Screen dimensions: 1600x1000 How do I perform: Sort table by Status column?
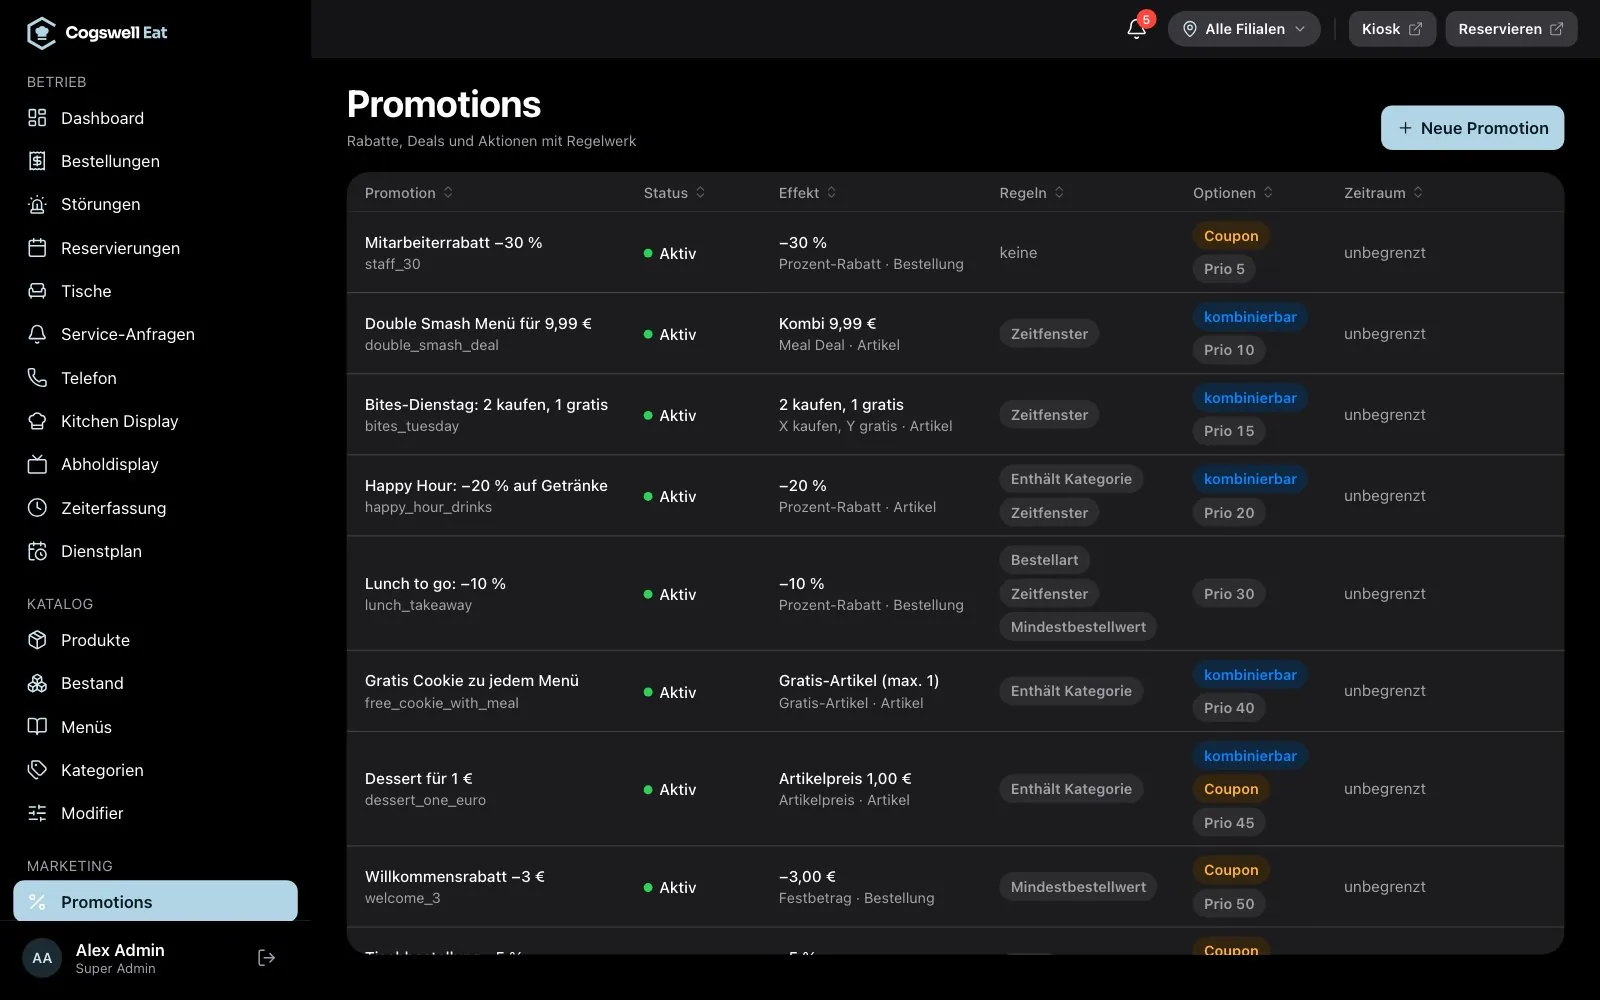(674, 193)
